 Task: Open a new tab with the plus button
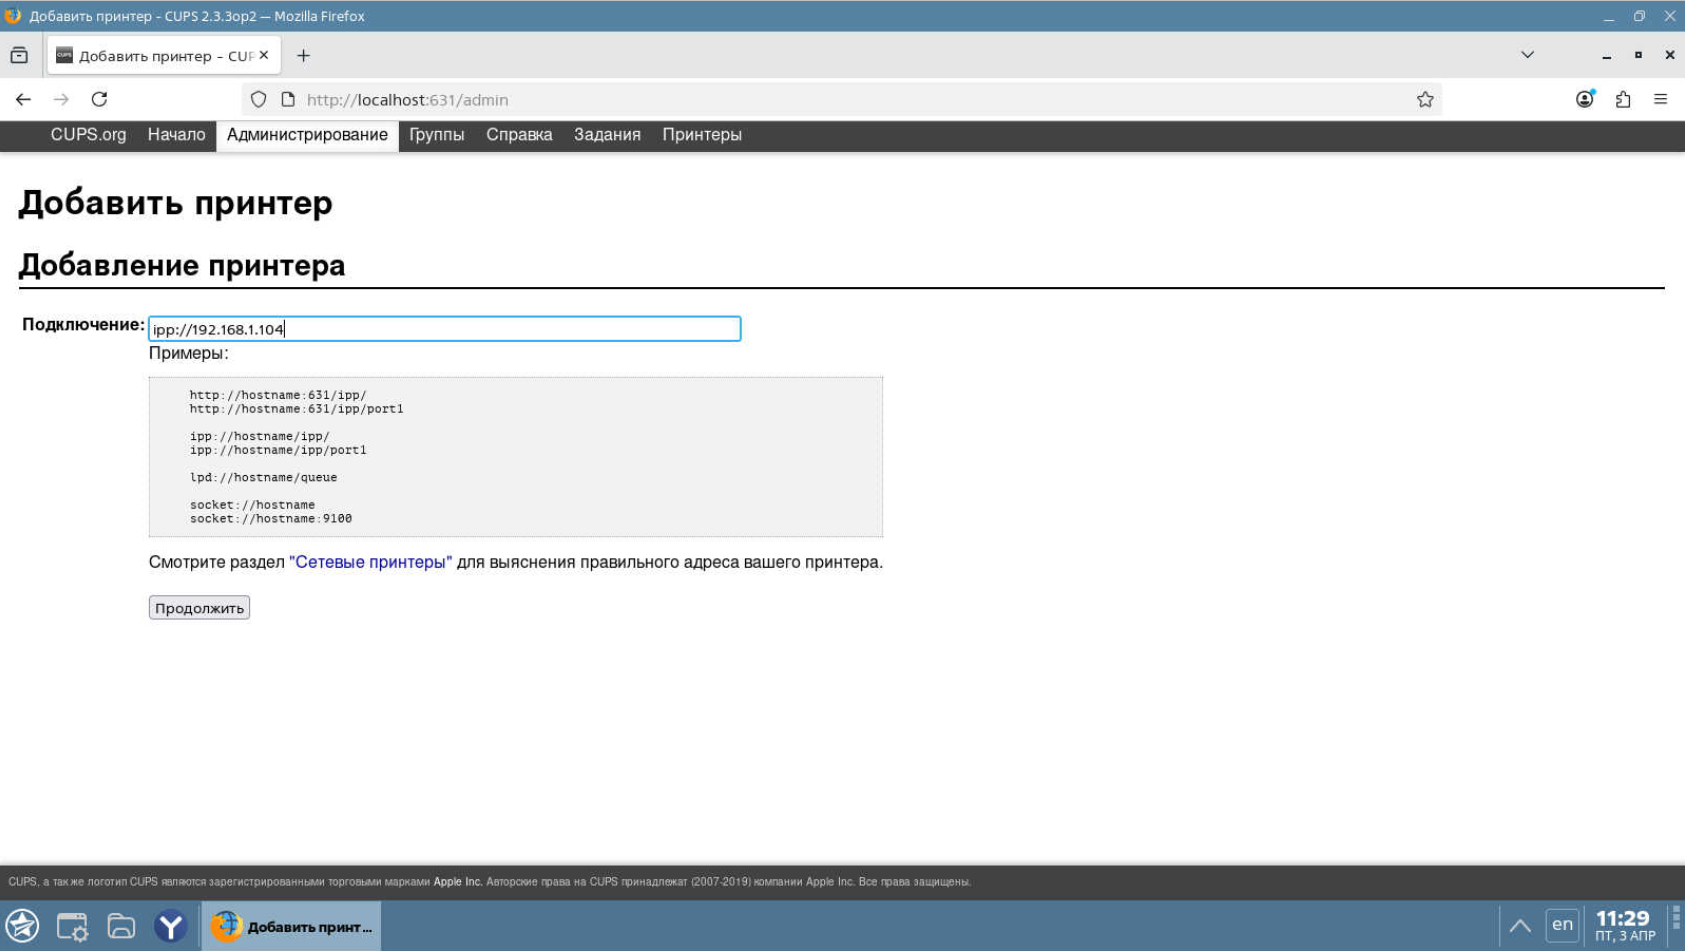[303, 55]
